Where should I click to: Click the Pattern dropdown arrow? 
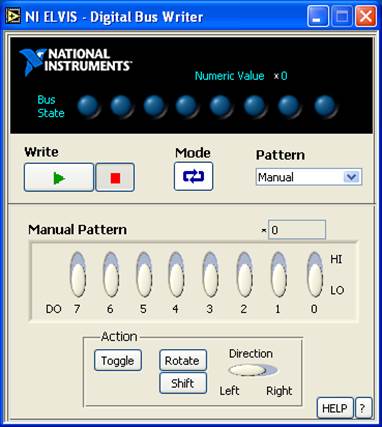(x=352, y=177)
